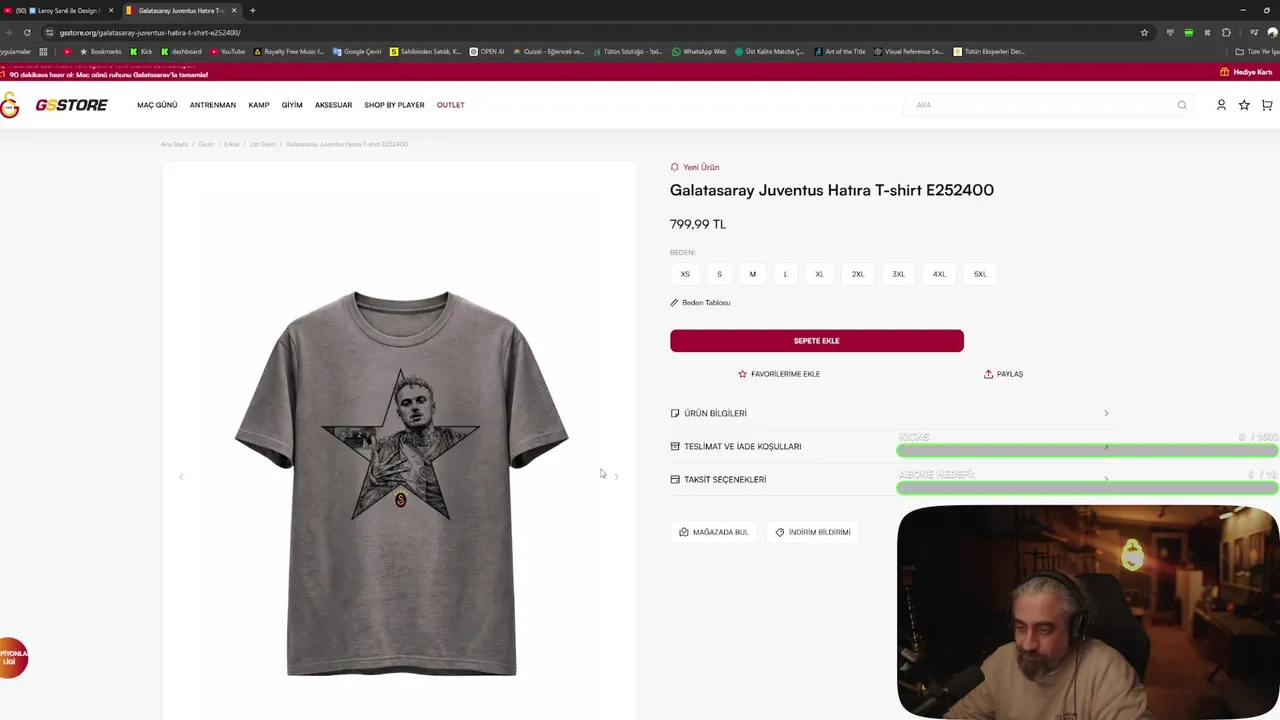Expand TESLİMAT VE İADE KOŞULLARI section

pos(742,447)
